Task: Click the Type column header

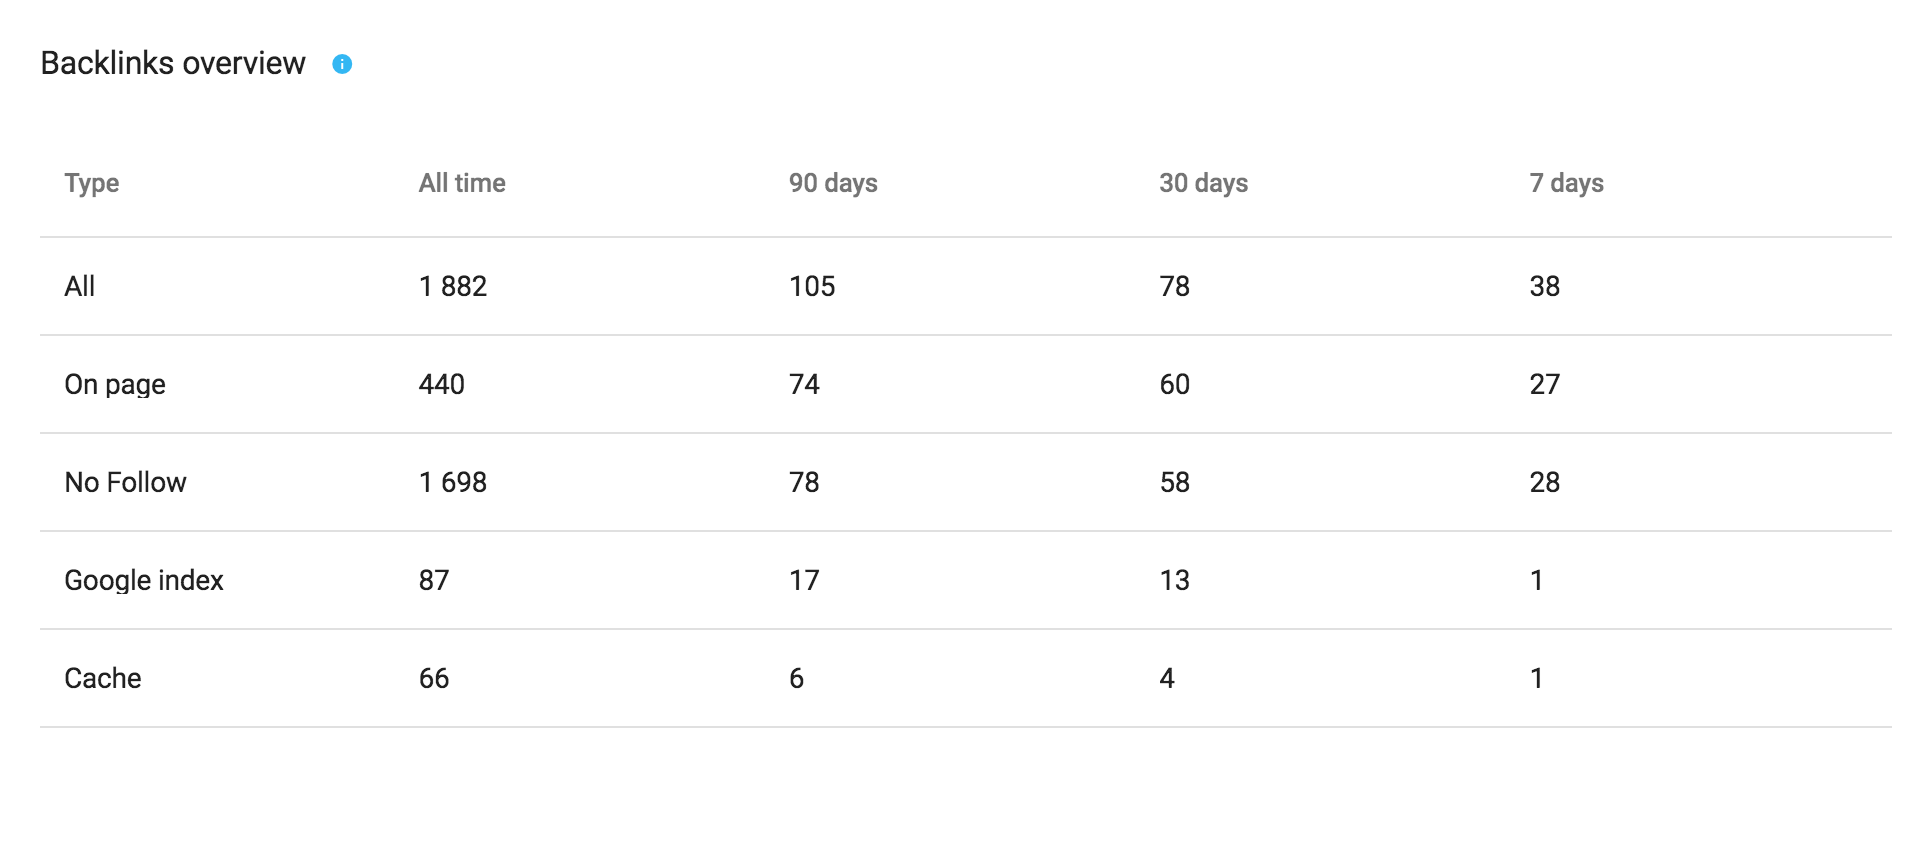Action: pyautogui.click(x=92, y=184)
